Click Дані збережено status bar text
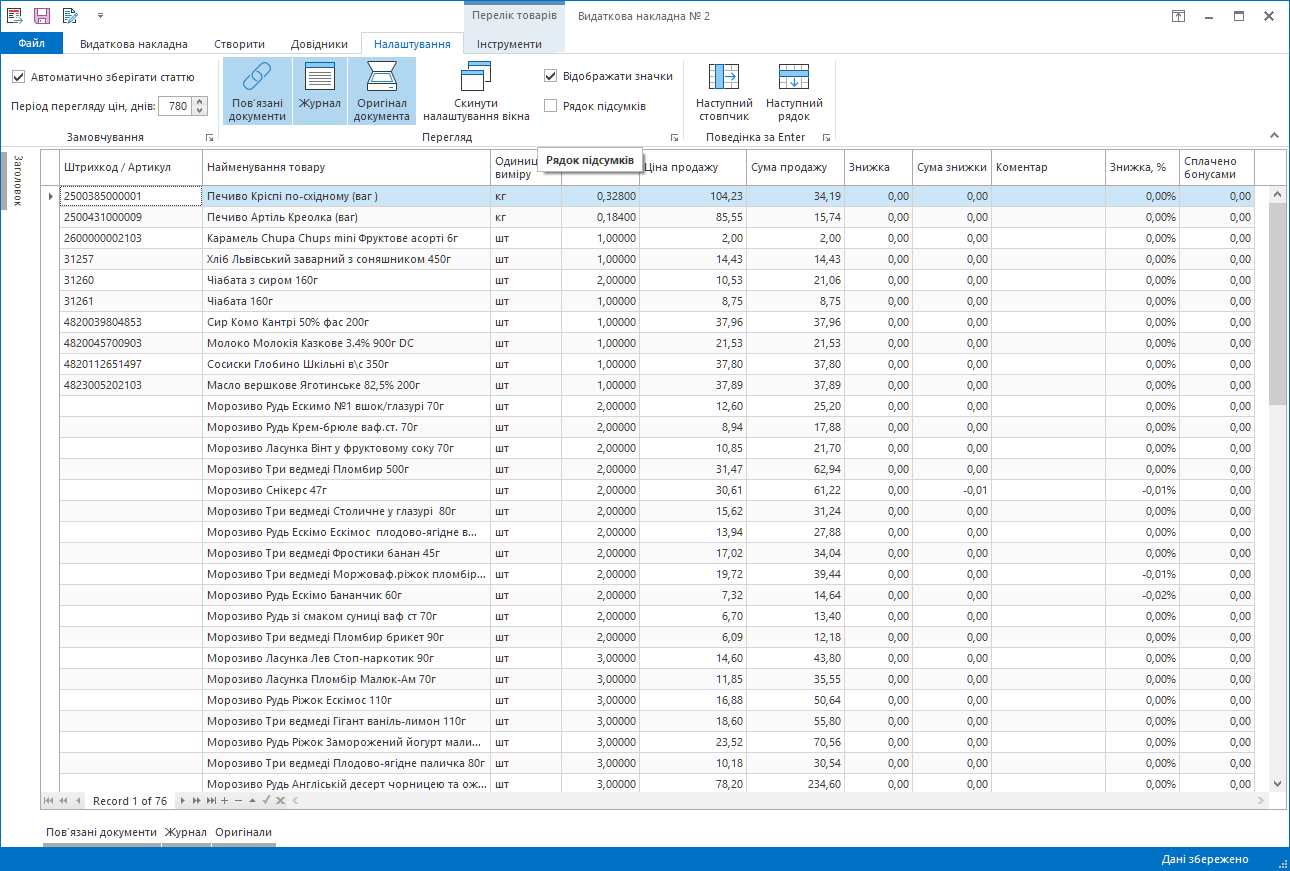 coord(1205,859)
